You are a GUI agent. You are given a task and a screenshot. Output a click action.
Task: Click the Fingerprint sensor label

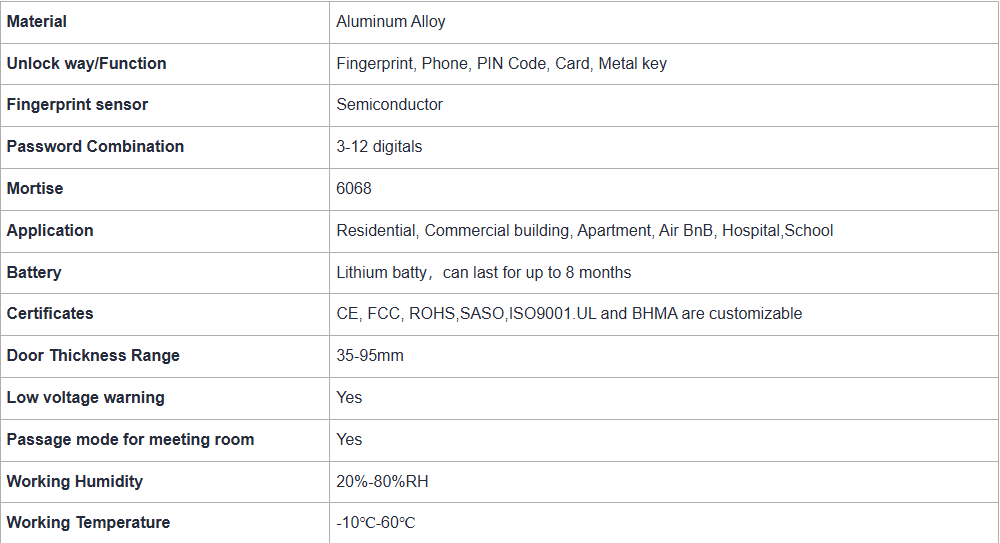tap(77, 104)
